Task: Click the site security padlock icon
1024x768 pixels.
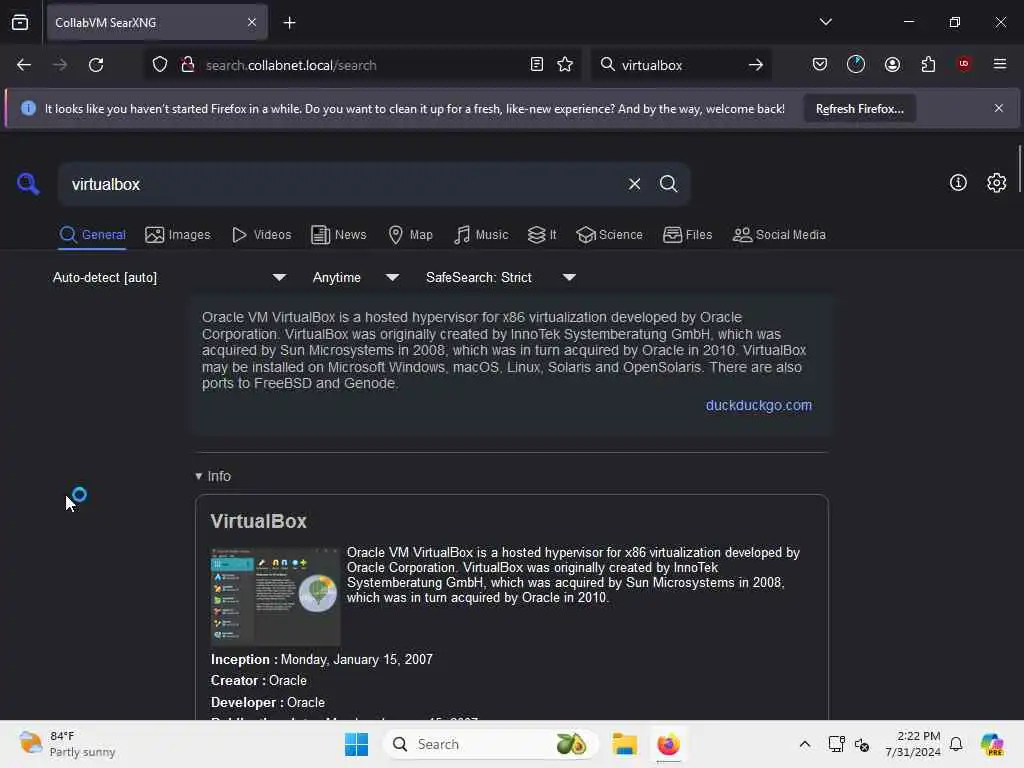Action: pyautogui.click(x=188, y=65)
